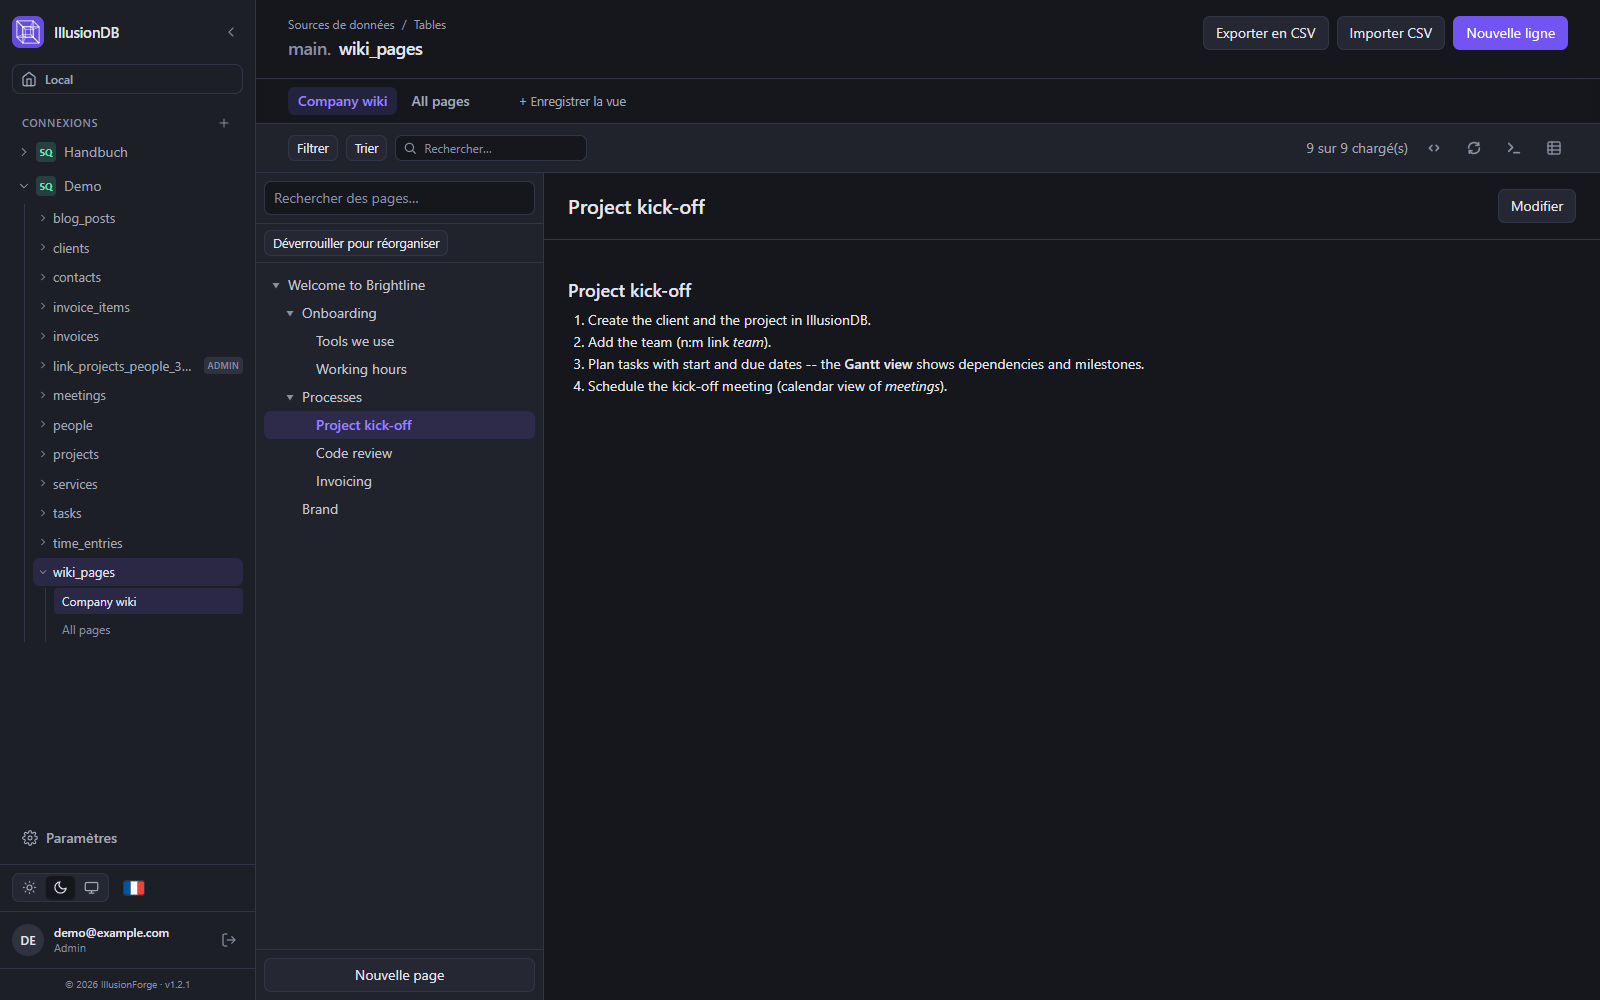Expand the blog_posts table
This screenshot has width=1600, height=1000.
coord(43,218)
